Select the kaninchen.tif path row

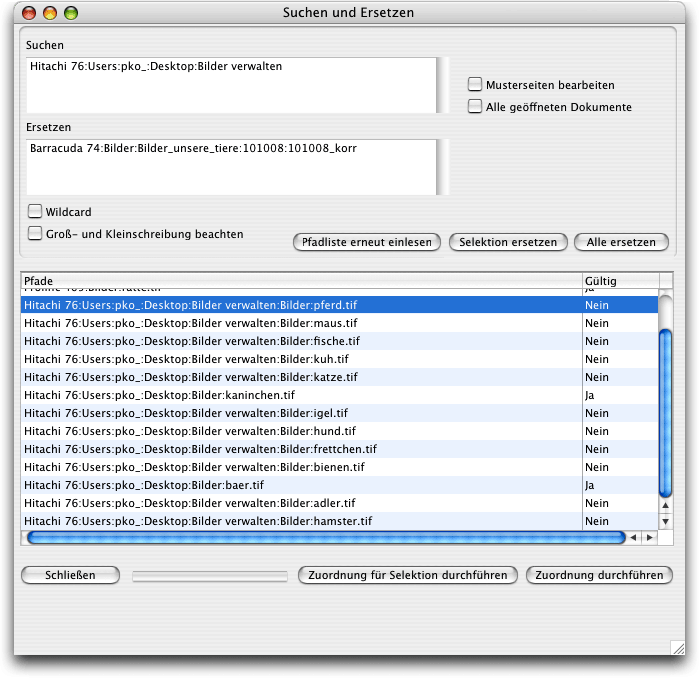(339, 395)
